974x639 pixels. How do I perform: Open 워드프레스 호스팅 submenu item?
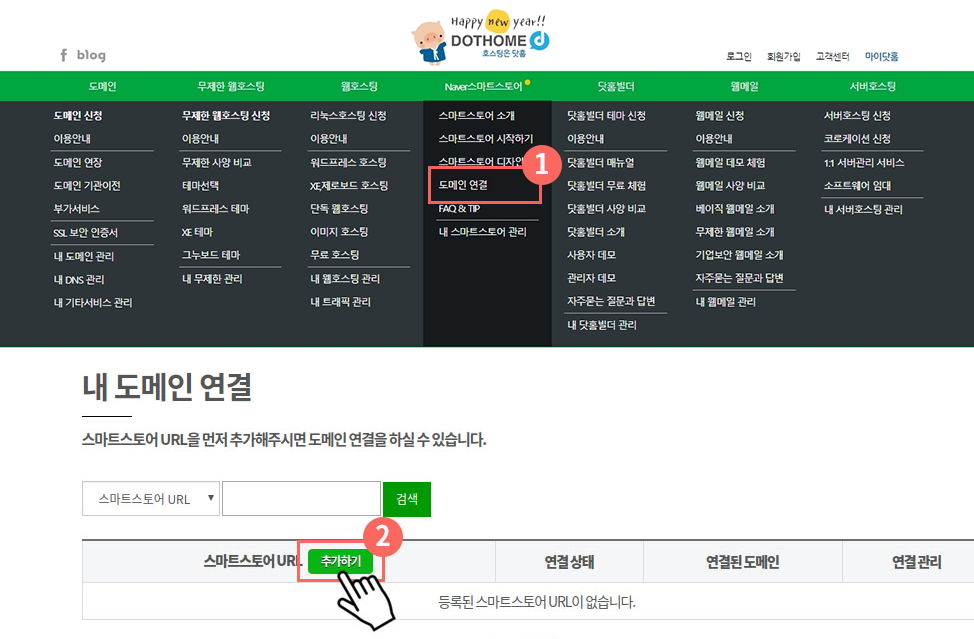(x=348, y=163)
